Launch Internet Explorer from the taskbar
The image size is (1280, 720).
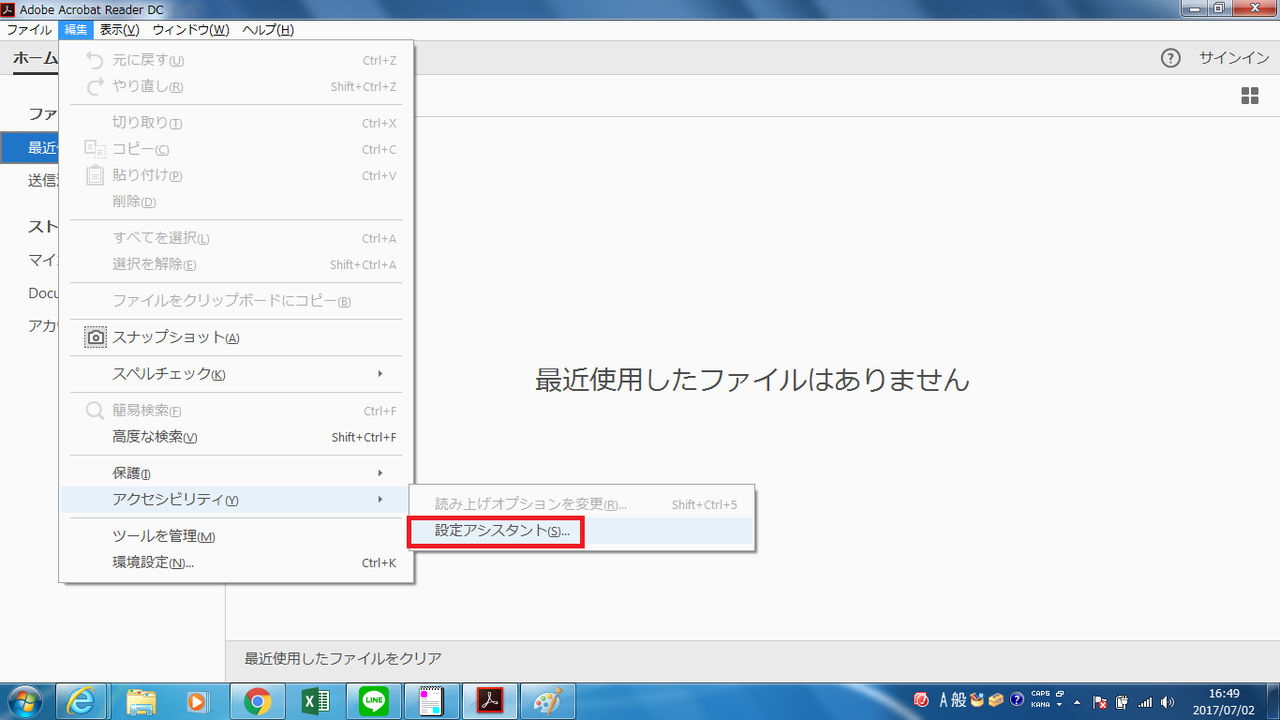pyautogui.click(x=82, y=702)
